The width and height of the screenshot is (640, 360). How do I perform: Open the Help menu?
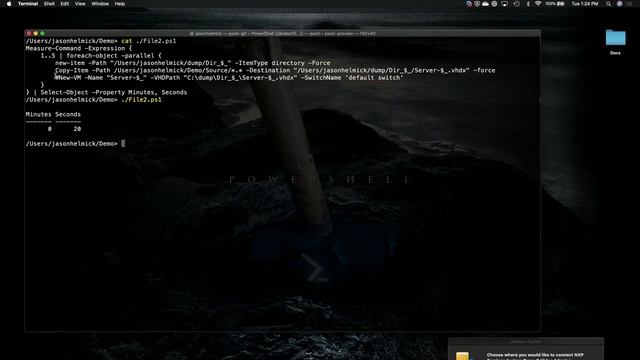tap(120, 4)
